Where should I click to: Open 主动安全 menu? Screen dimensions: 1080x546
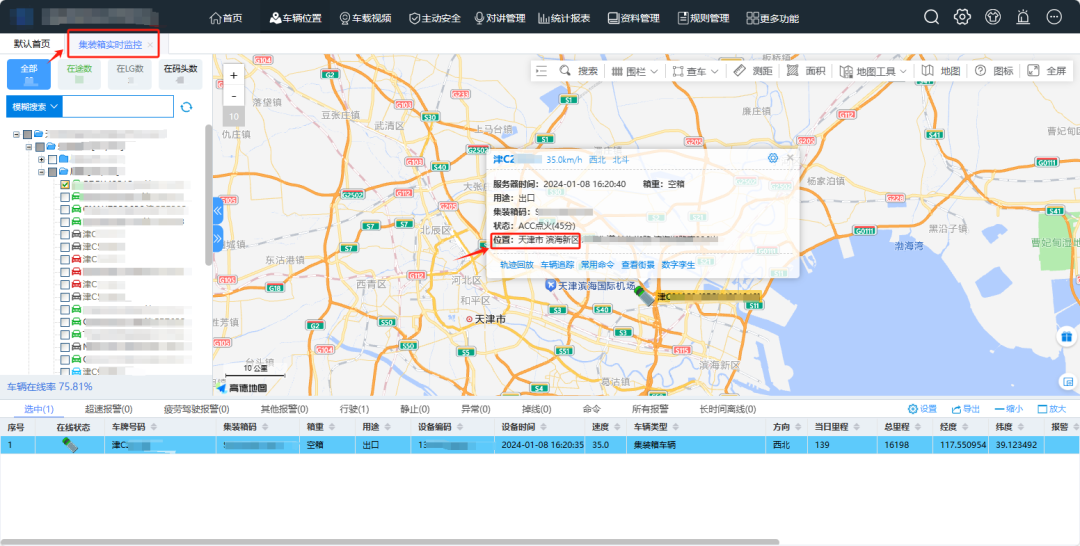pyautogui.click(x=435, y=18)
